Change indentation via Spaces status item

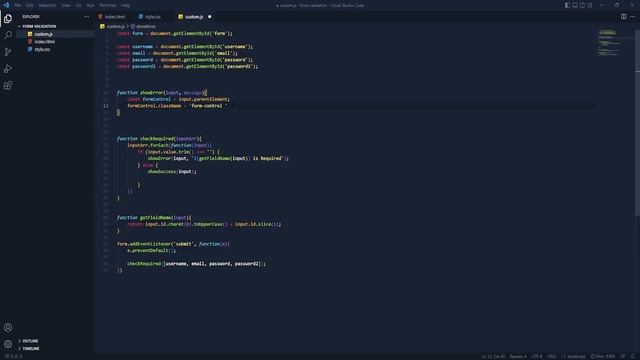tap(518, 356)
